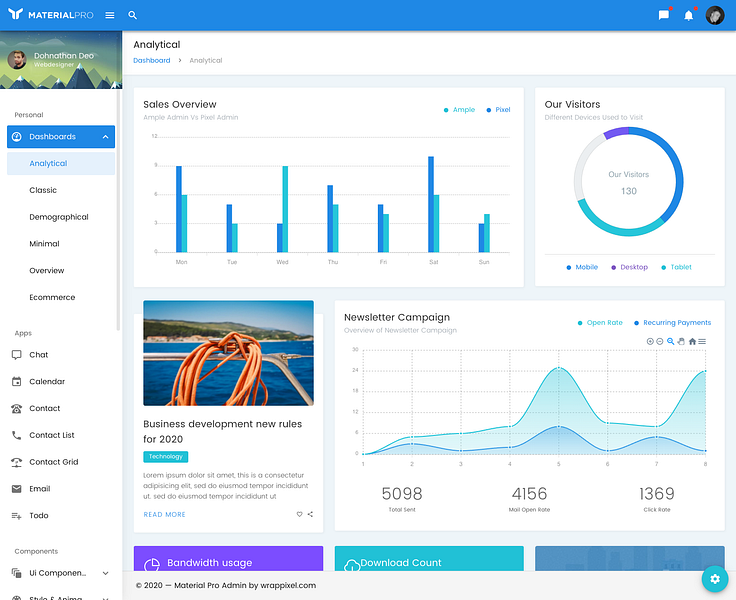The height and width of the screenshot is (600, 736).
Task: Share the article via share icon
Action: tap(310, 514)
